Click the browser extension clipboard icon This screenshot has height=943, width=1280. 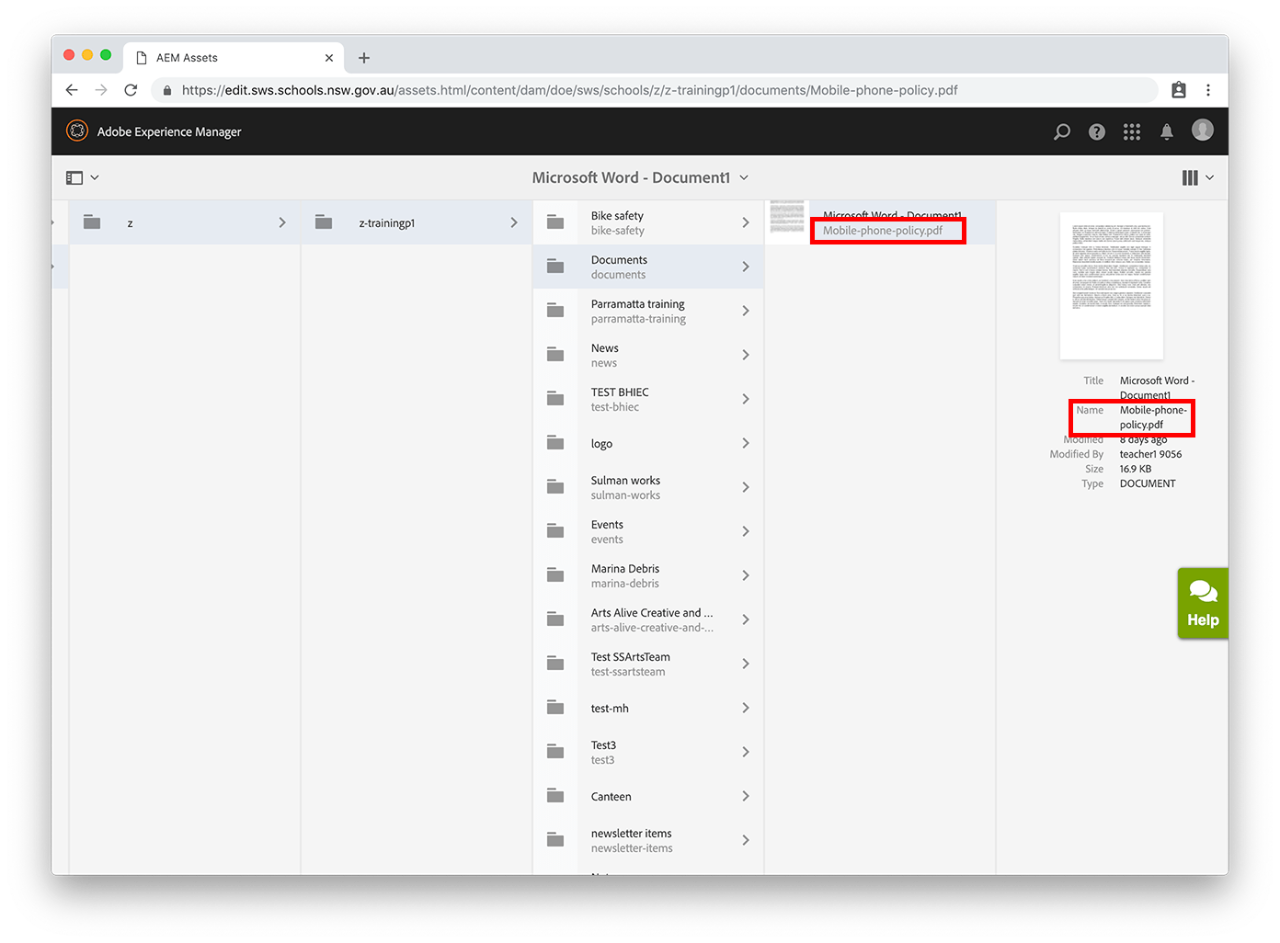[1179, 89]
